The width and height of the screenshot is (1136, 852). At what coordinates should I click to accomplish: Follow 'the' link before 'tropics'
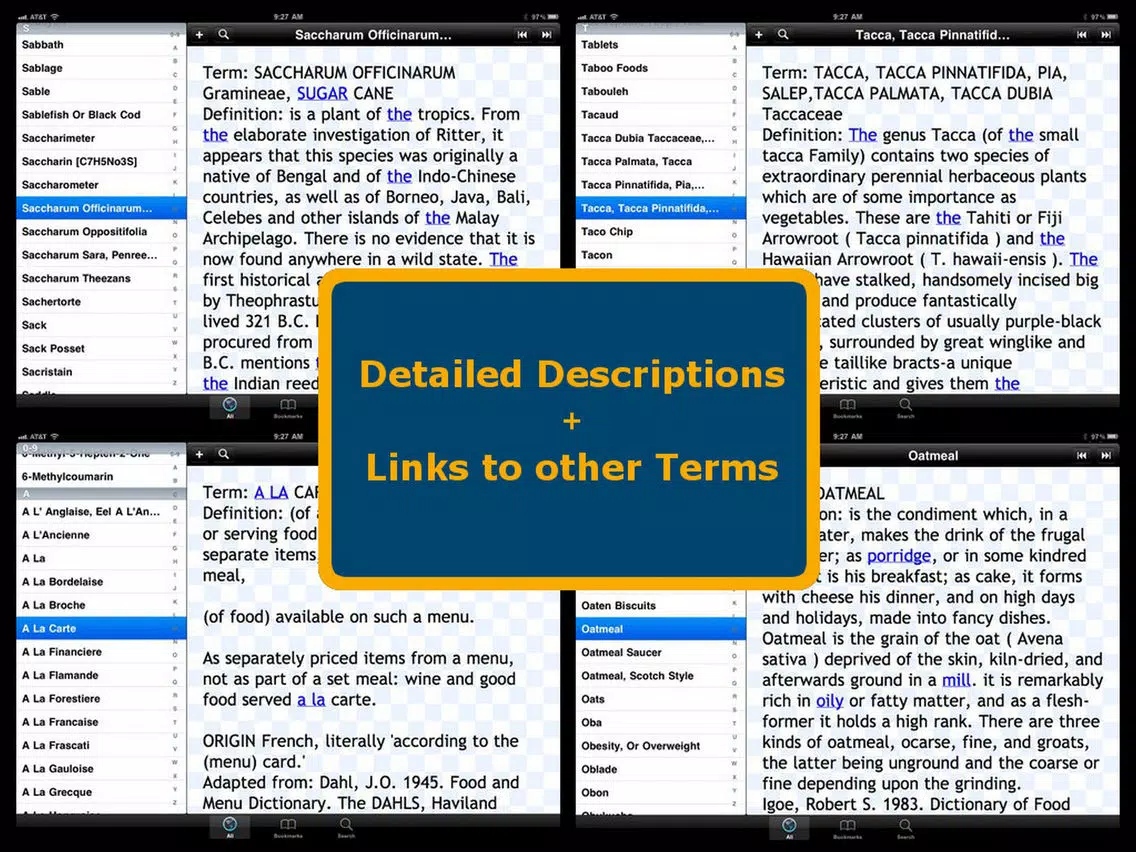(399, 114)
